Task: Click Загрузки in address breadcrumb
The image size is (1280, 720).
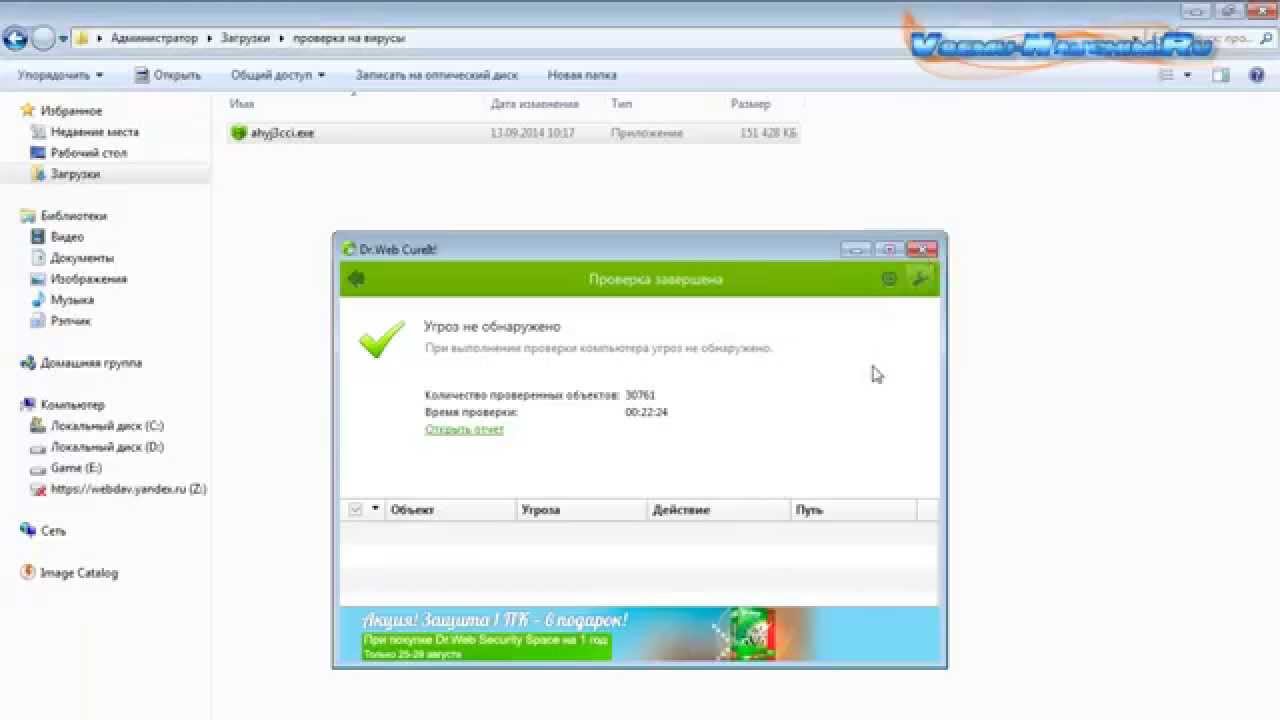Action: pos(246,38)
